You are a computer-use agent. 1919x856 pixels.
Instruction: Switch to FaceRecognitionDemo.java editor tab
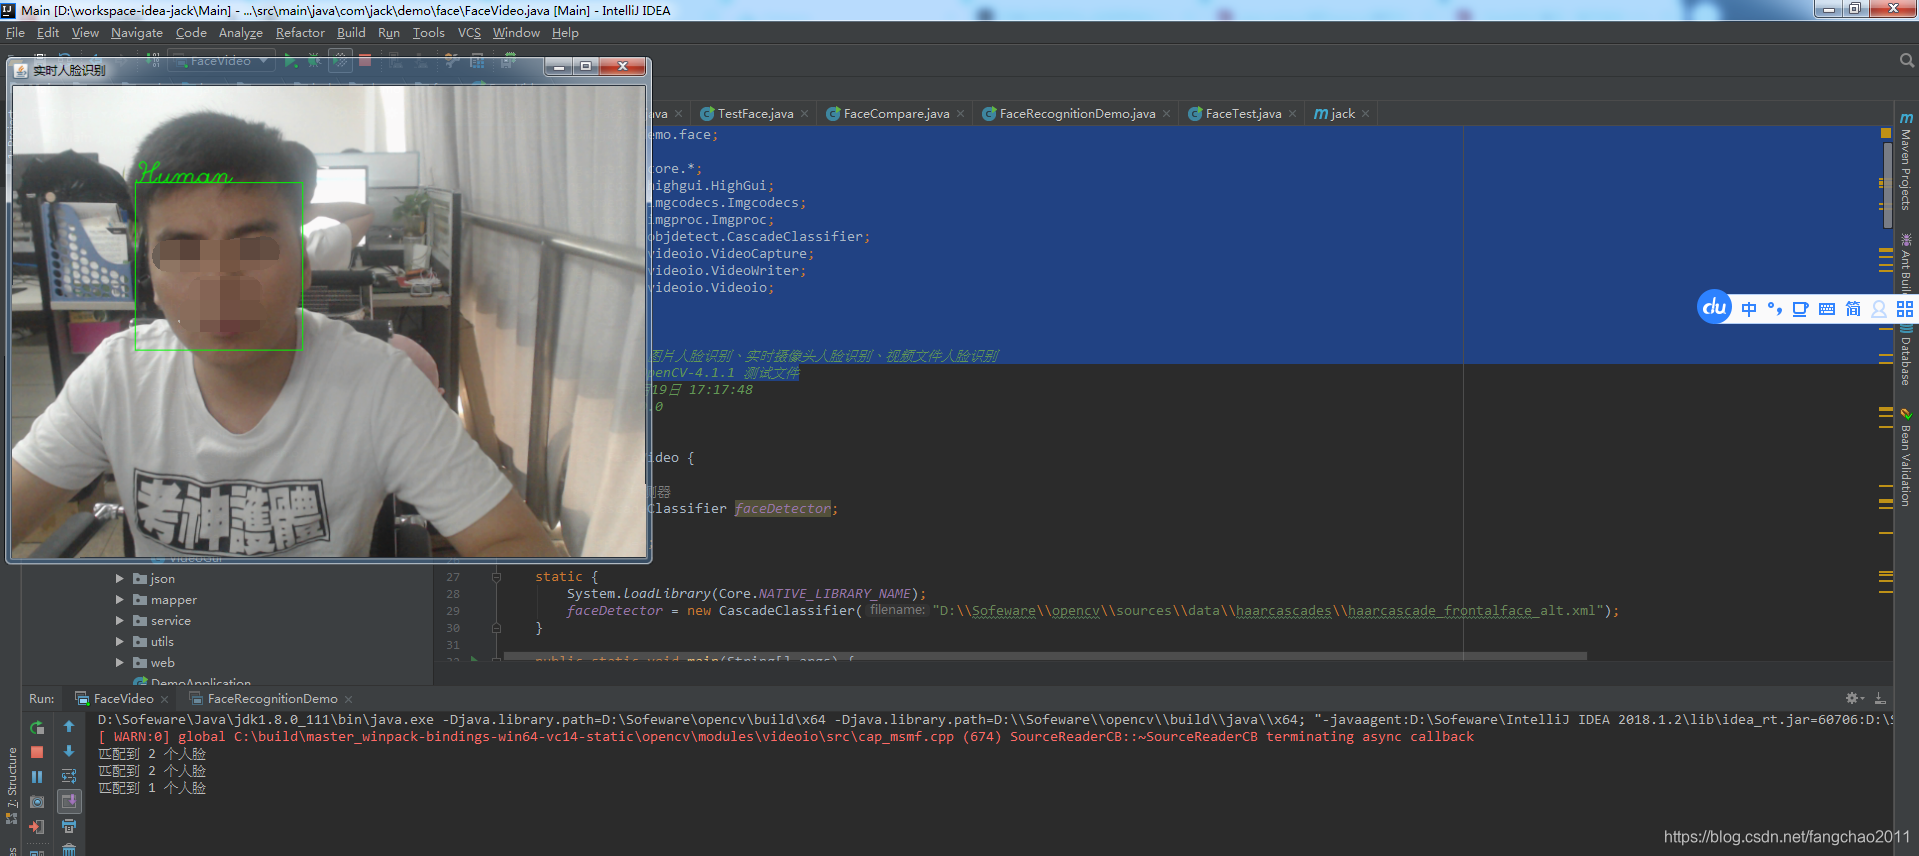(x=1077, y=114)
